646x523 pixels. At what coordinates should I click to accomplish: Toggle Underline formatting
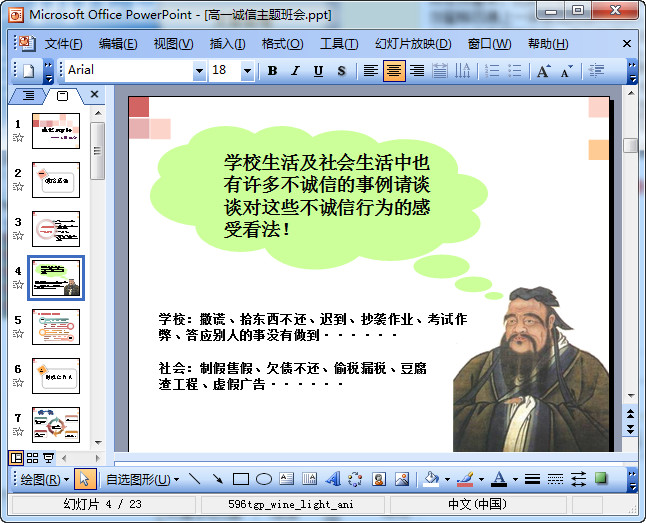tap(318, 71)
